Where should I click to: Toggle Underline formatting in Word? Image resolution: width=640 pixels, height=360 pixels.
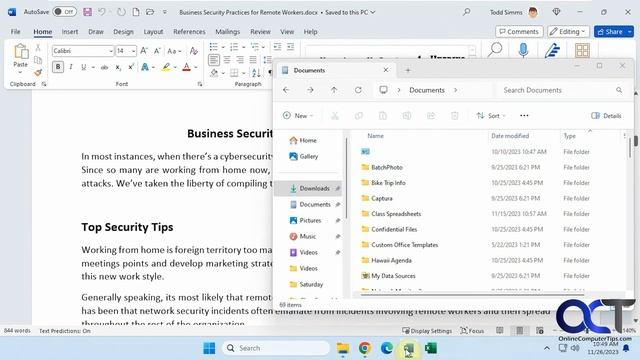pos(84,67)
